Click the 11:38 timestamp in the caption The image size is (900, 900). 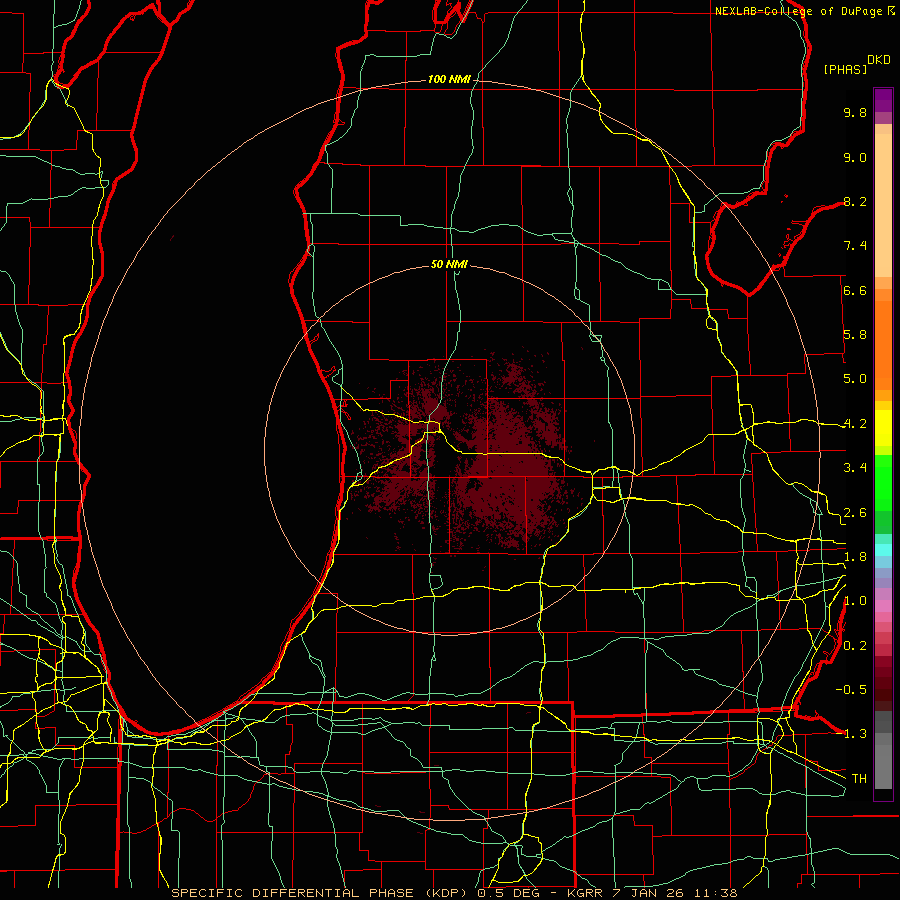[717, 893]
